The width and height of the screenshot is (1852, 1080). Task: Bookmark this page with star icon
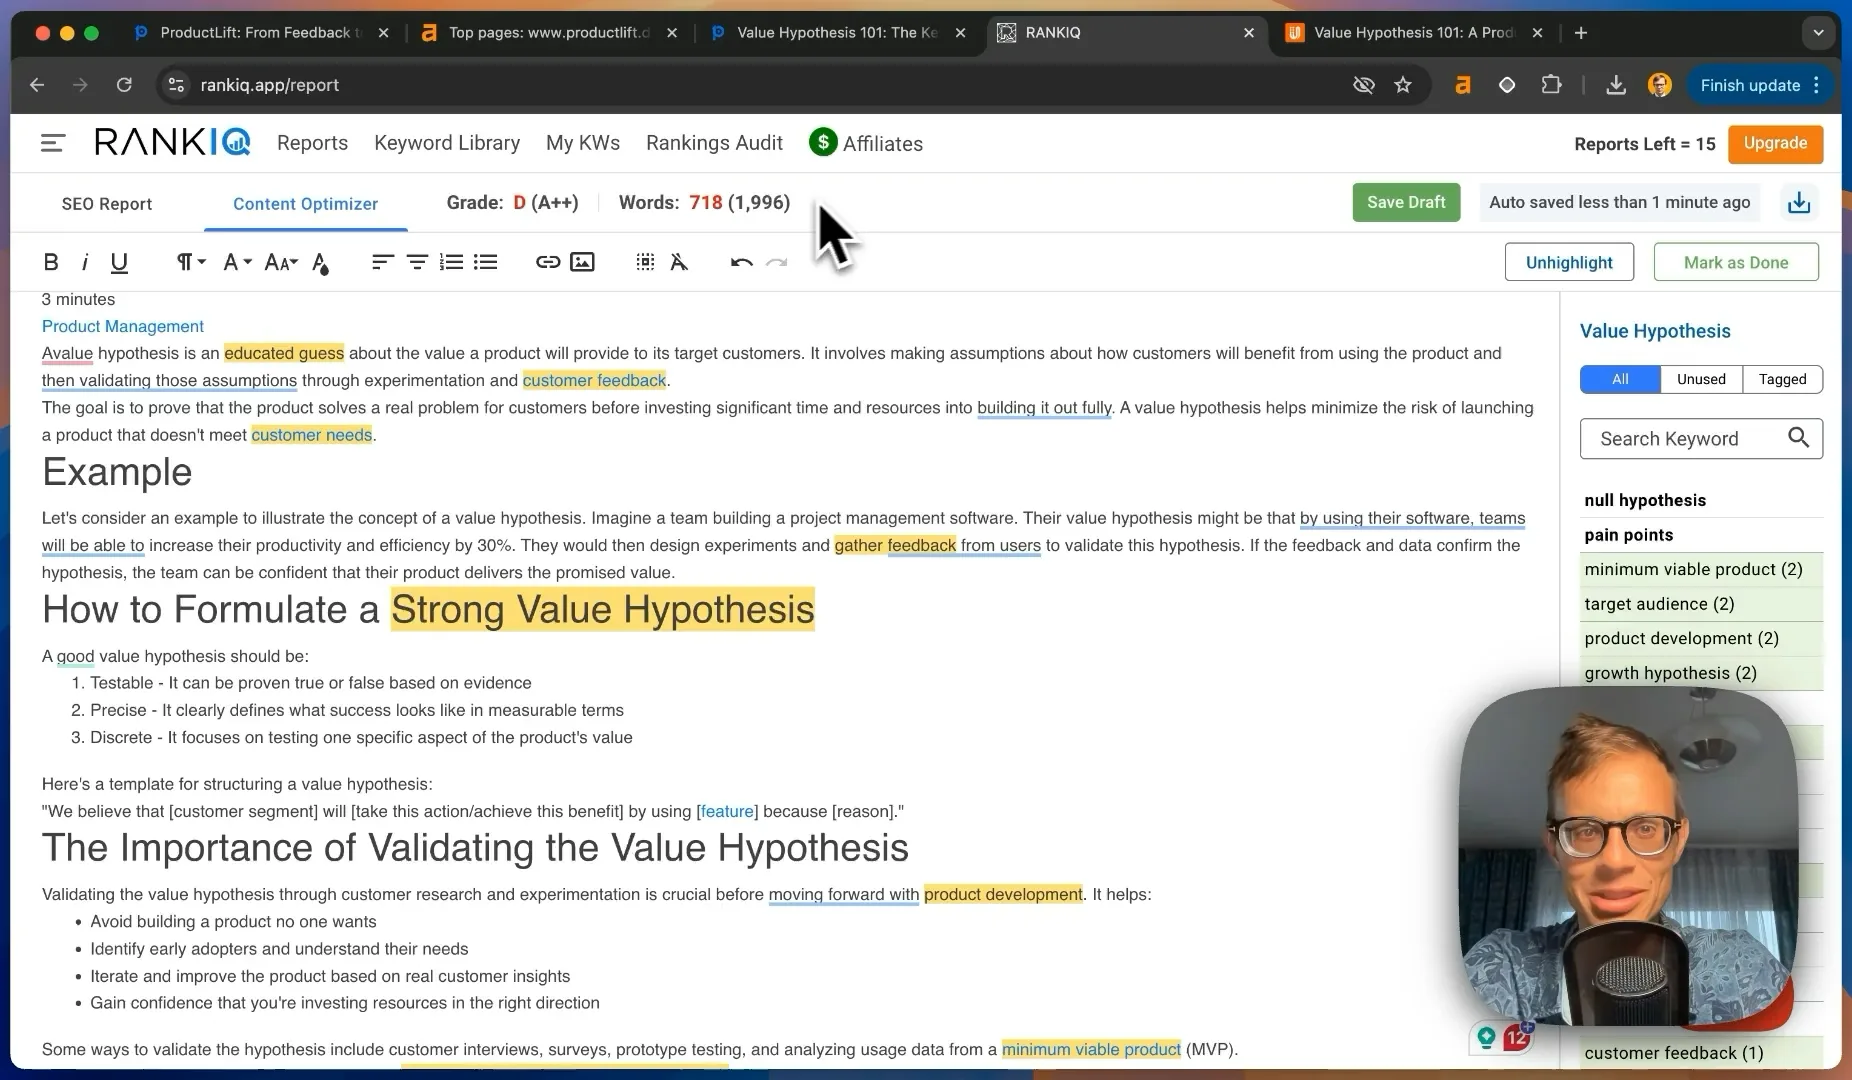(x=1403, y=85)
